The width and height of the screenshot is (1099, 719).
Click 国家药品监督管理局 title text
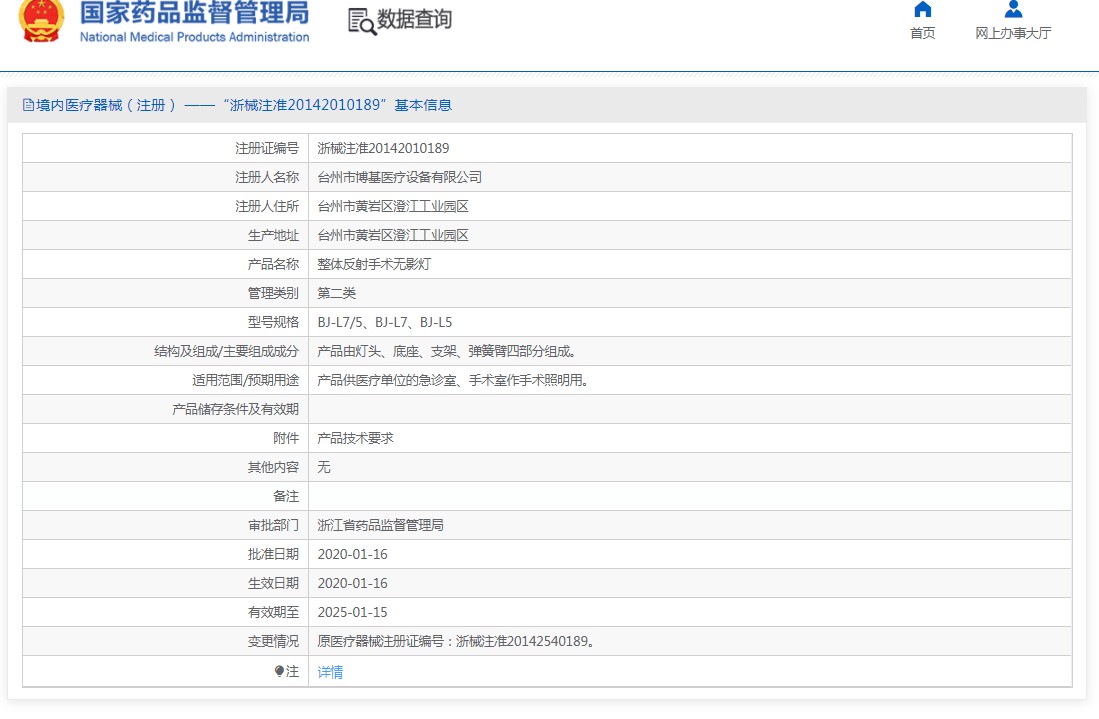194,13
